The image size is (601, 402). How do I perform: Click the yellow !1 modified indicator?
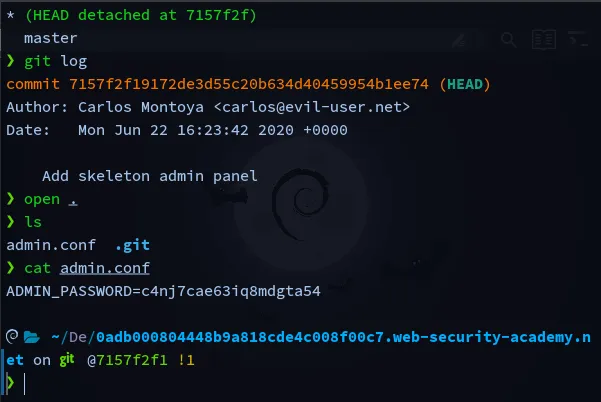(x=186, y=360)
